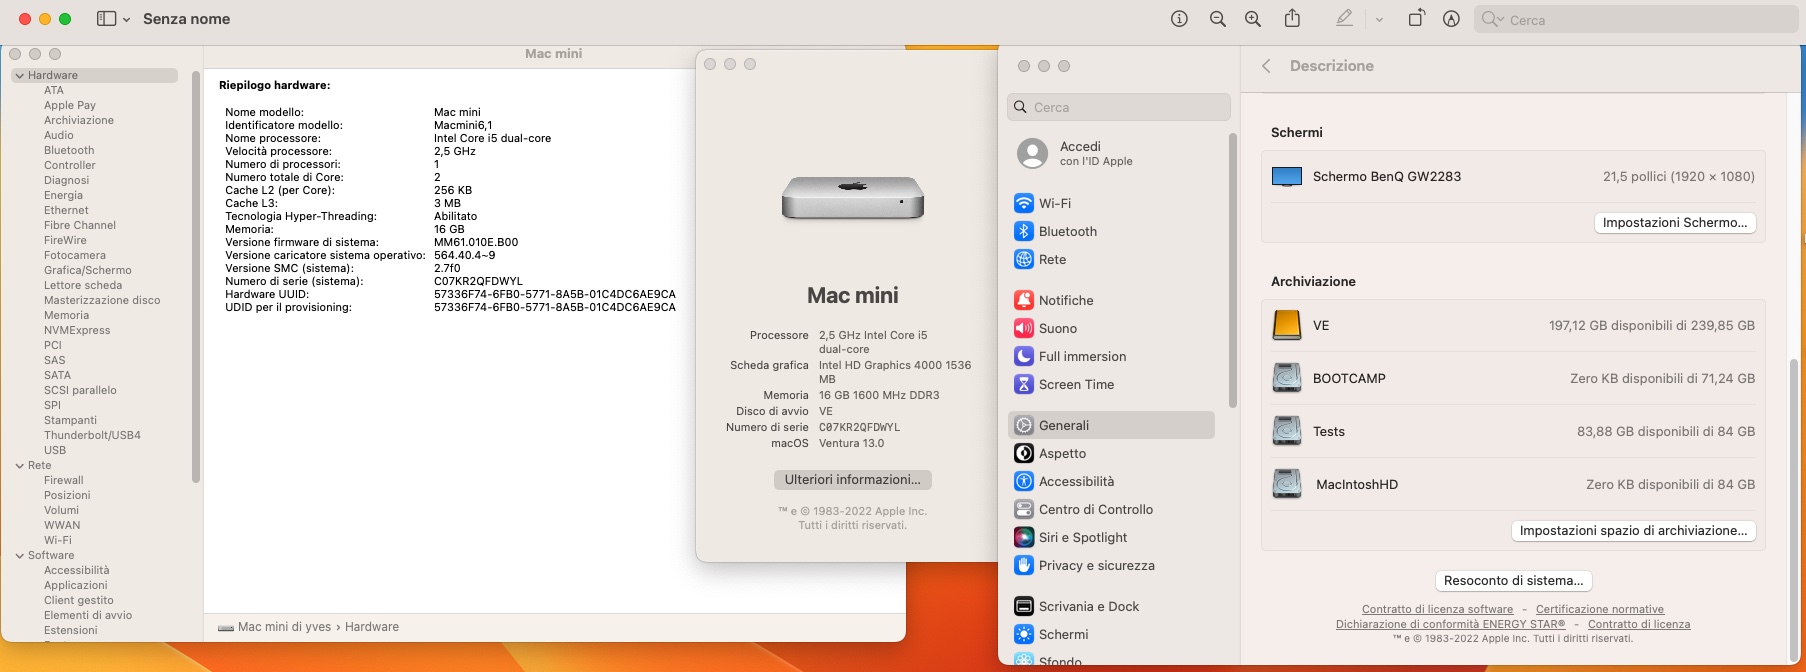The height and width of the screenshot is (672, 1806).
Task: Click the Cerca field in System Settings
Action: tap(1119, 107)
